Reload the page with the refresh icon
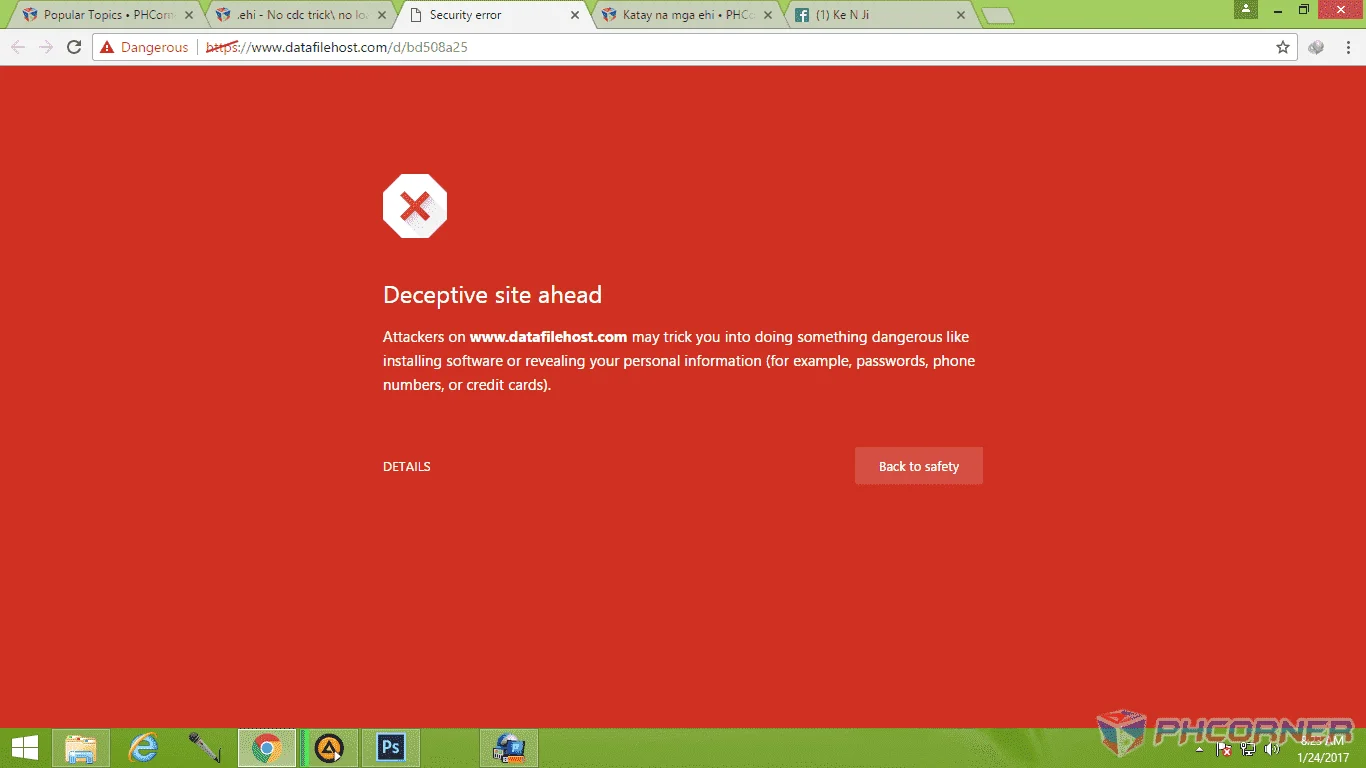 73,47
